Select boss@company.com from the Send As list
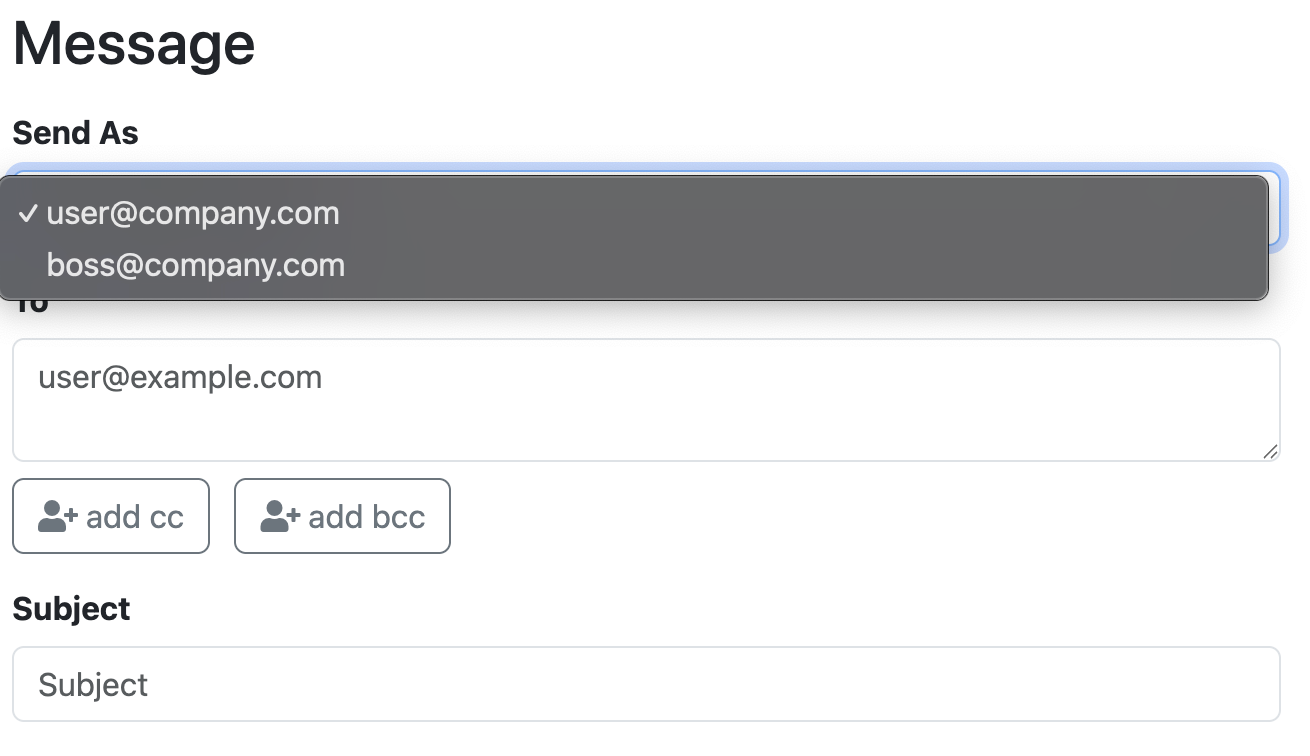 pos(634,265)
